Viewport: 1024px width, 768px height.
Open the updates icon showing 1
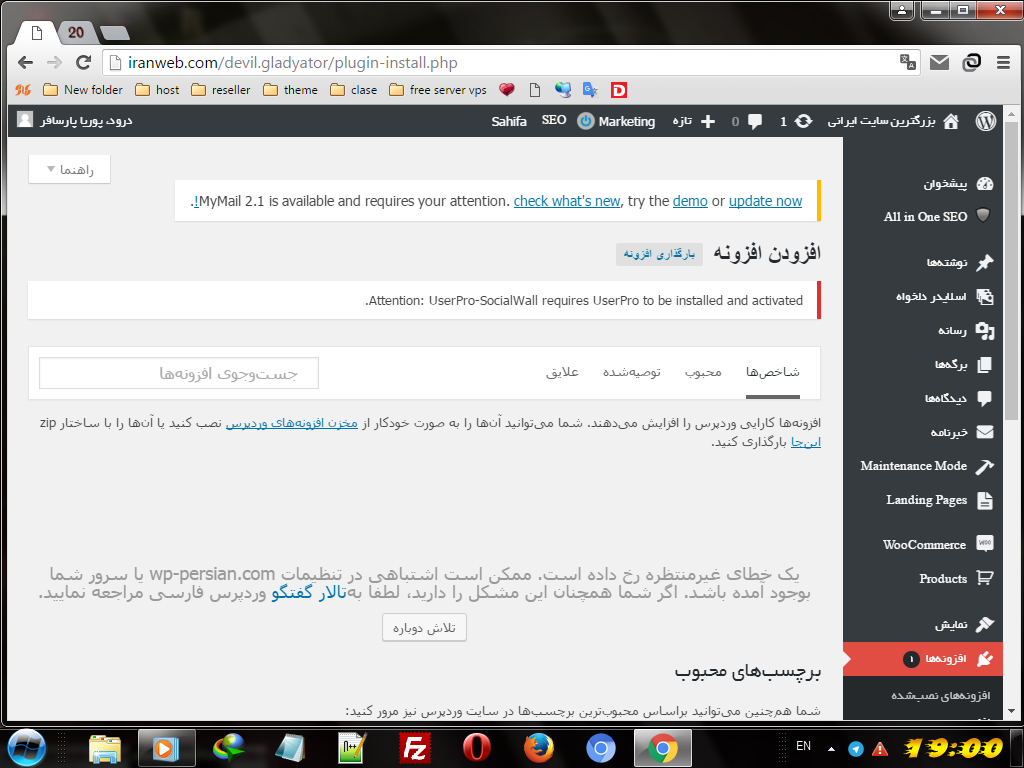click(x=804, y=121)
